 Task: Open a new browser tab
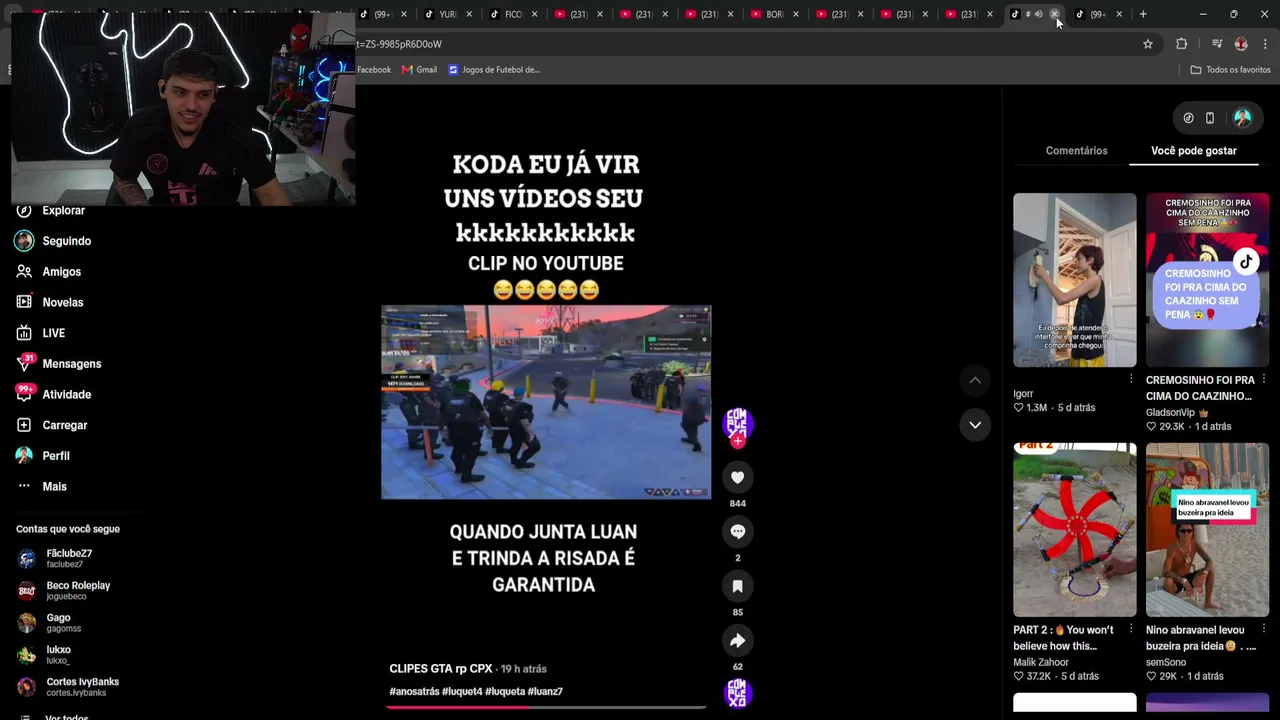click(1143, 14)
